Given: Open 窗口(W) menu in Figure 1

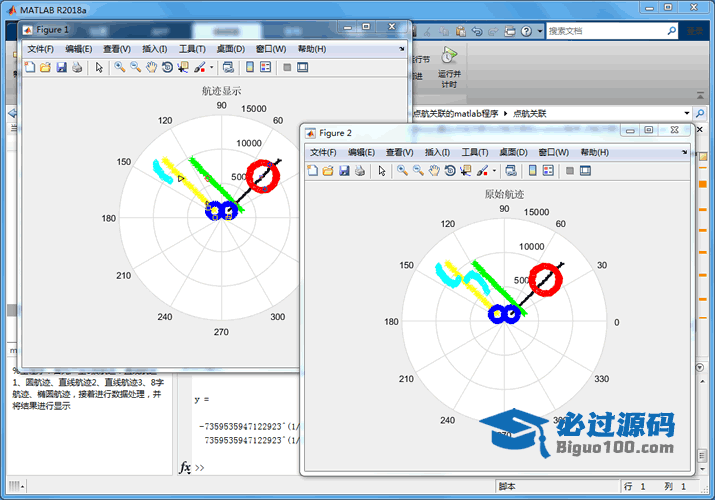Looking at the screenshot, I should pos(271,49).
